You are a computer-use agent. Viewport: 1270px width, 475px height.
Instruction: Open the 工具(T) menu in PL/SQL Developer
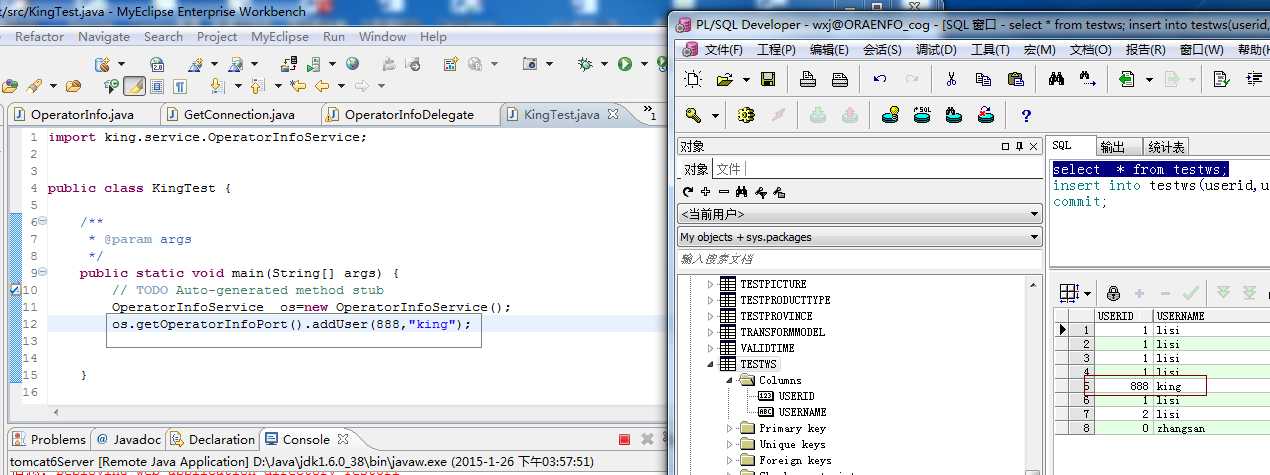[990, 49]
